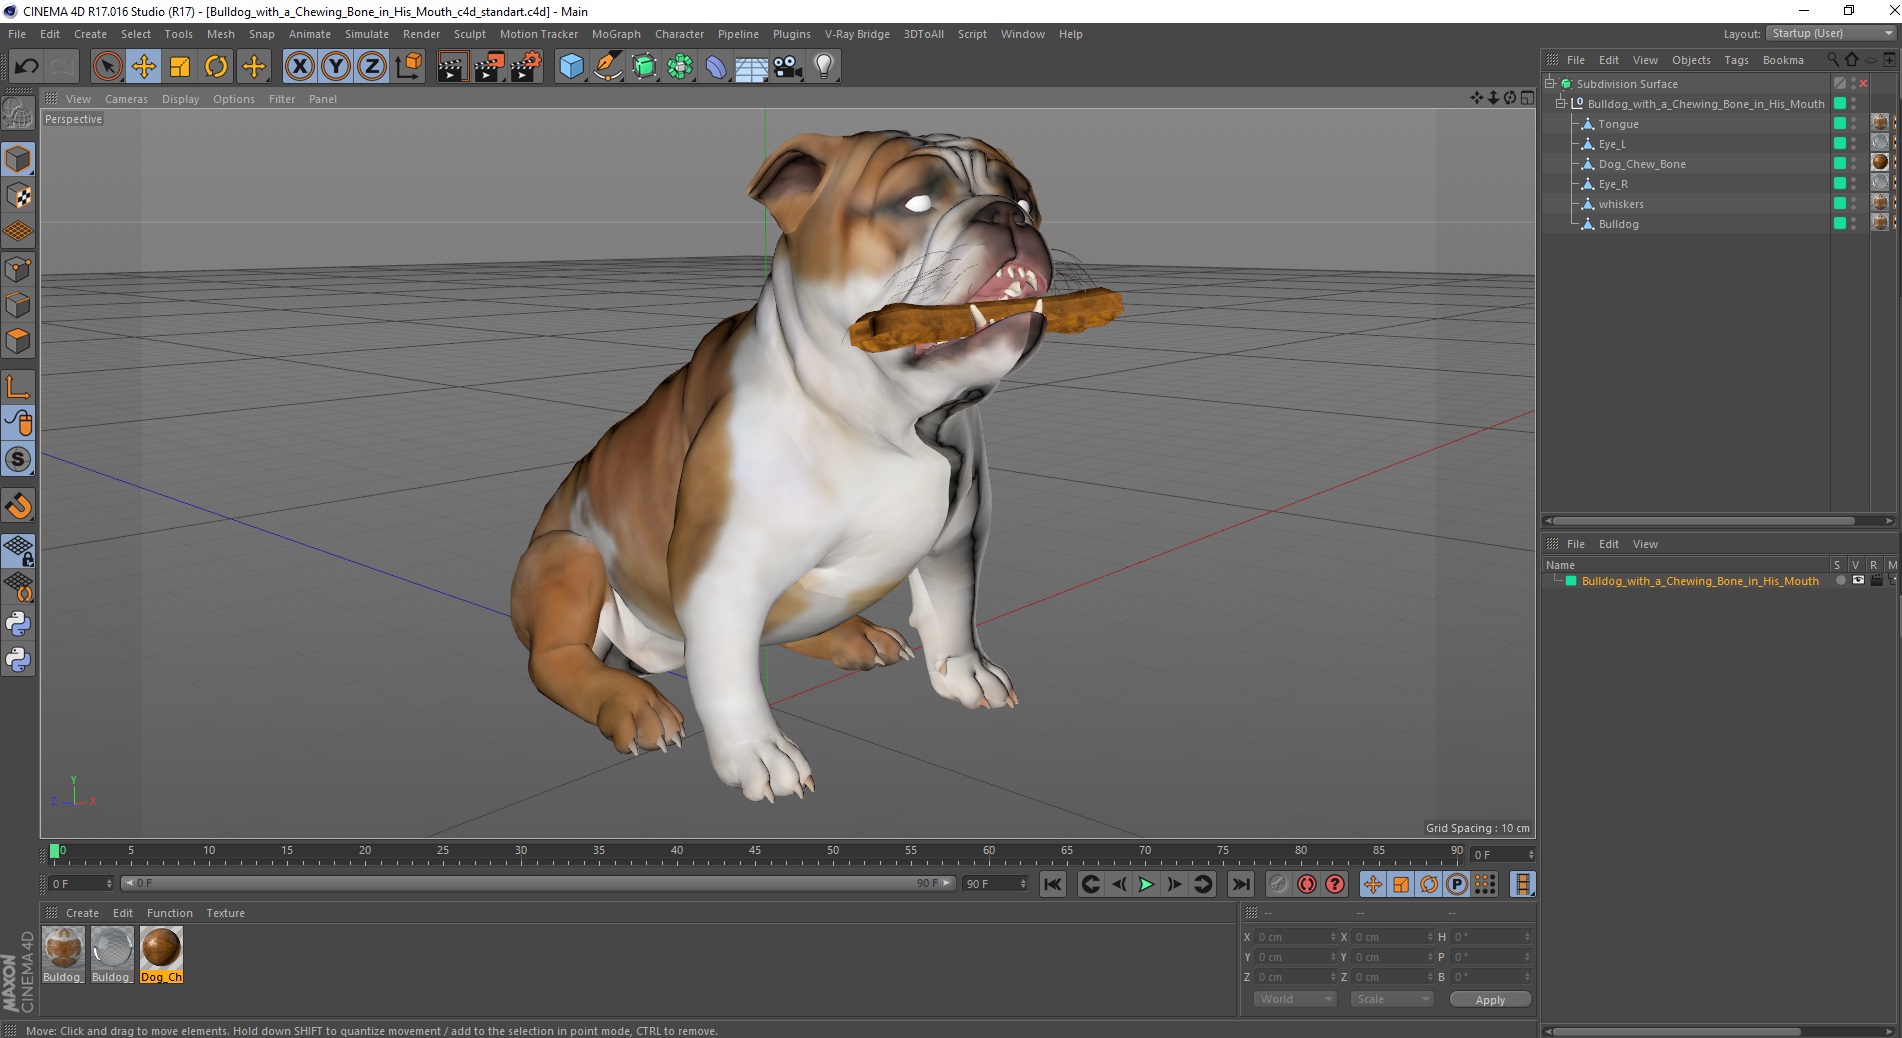Select the Tongue object
The width and height of the screenshot is (1902, 1038).
click(x=1618, y=124)
